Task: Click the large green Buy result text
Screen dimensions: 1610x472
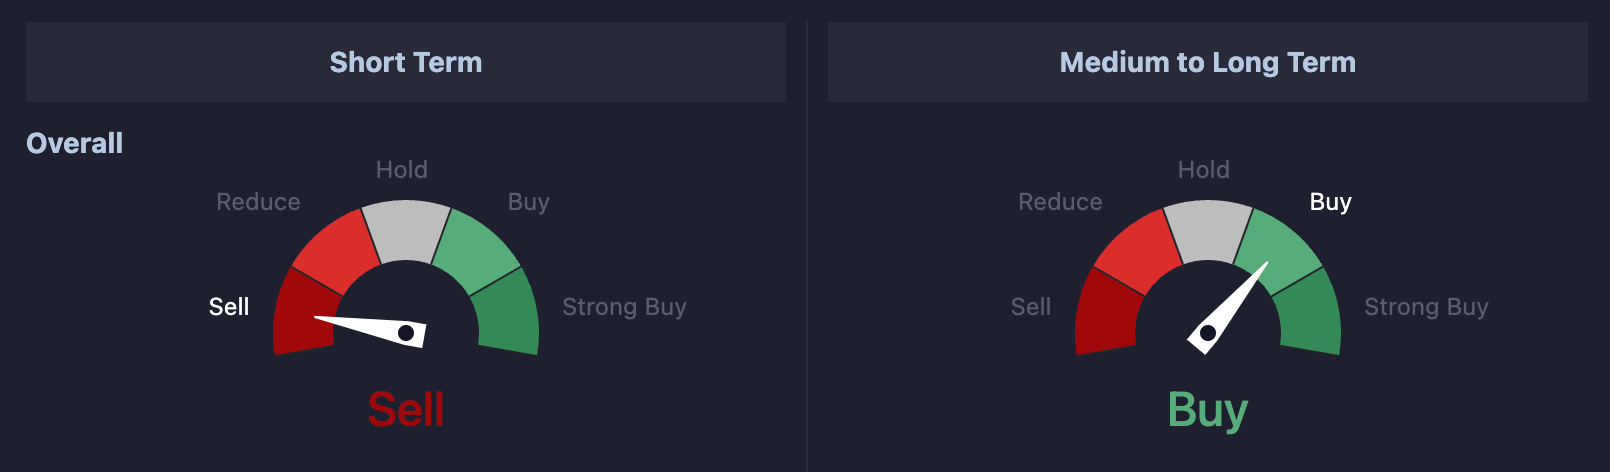Action: point(1208,411)
